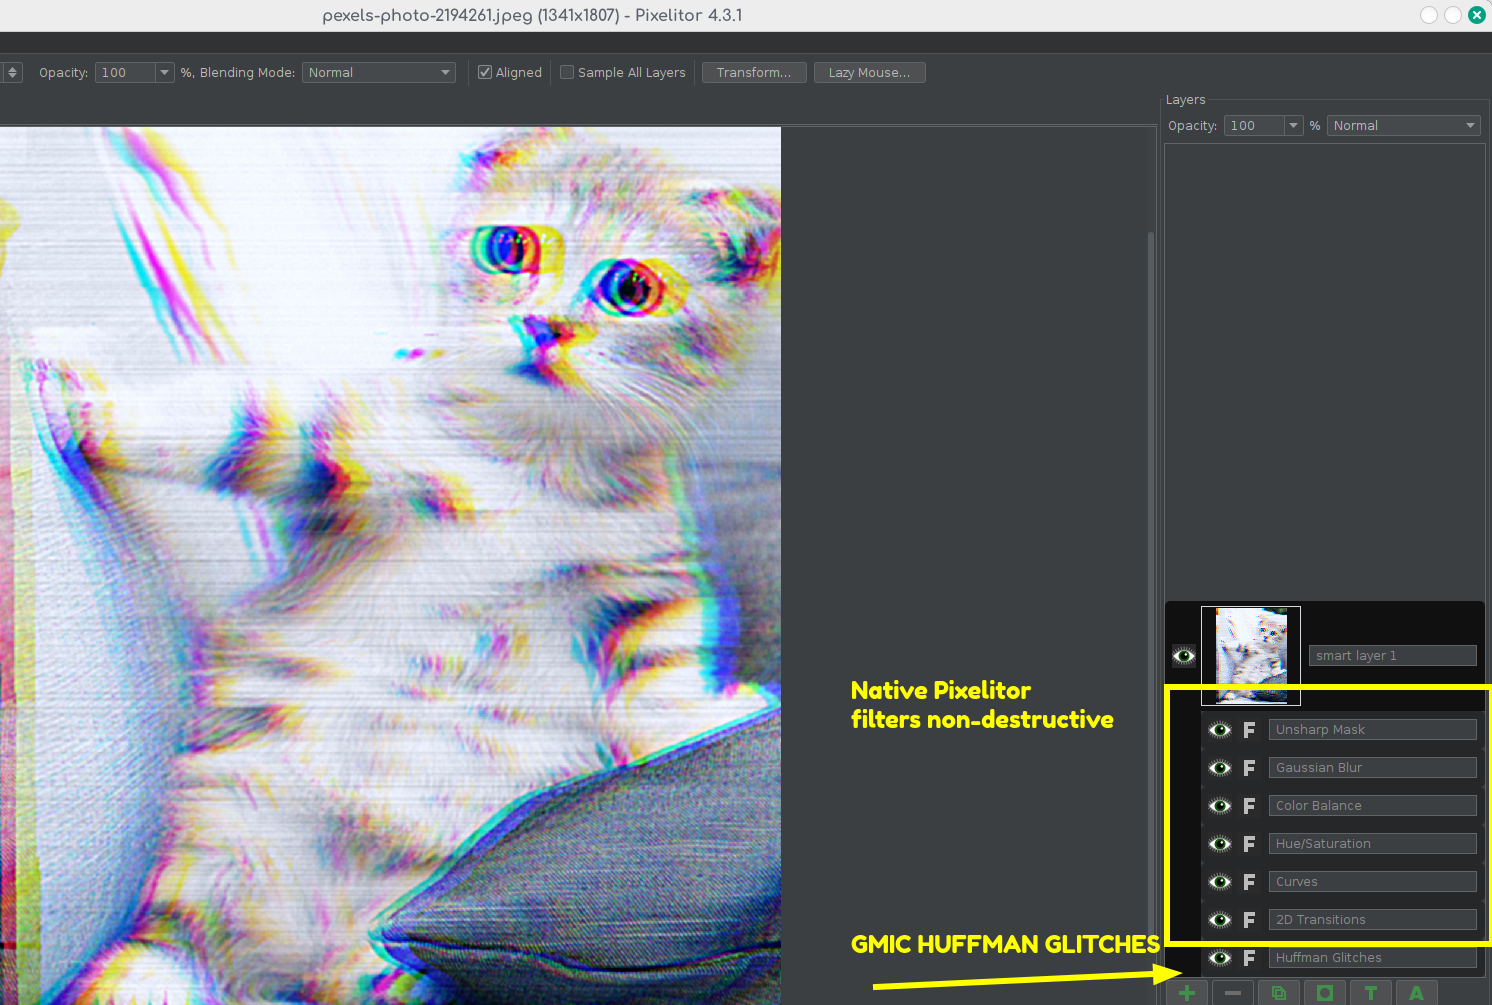Click the F filter icon beside 2D Transitions
Viewport: 1492px width, 1005px height.
click(x=1249, y=920)
